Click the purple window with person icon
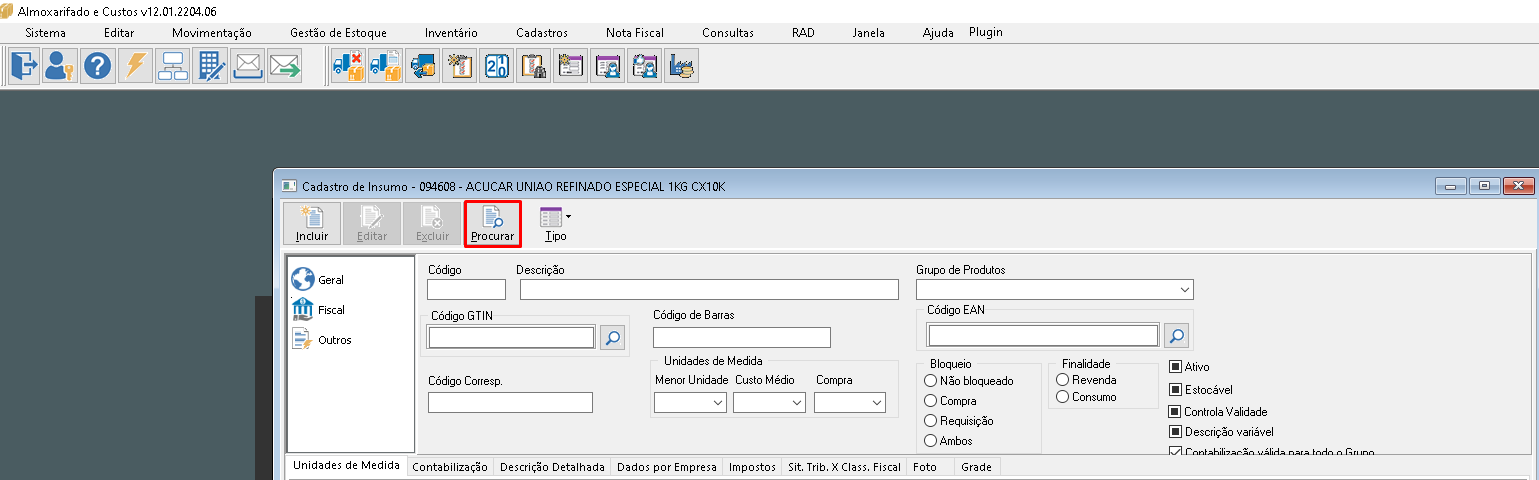Image resolution: width=1539 pixels, height=480 pixels. point(608,66)
